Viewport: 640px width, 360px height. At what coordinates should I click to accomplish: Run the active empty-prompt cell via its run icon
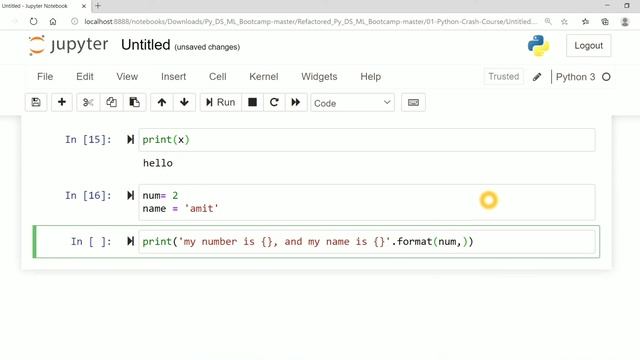pos(130,241)
